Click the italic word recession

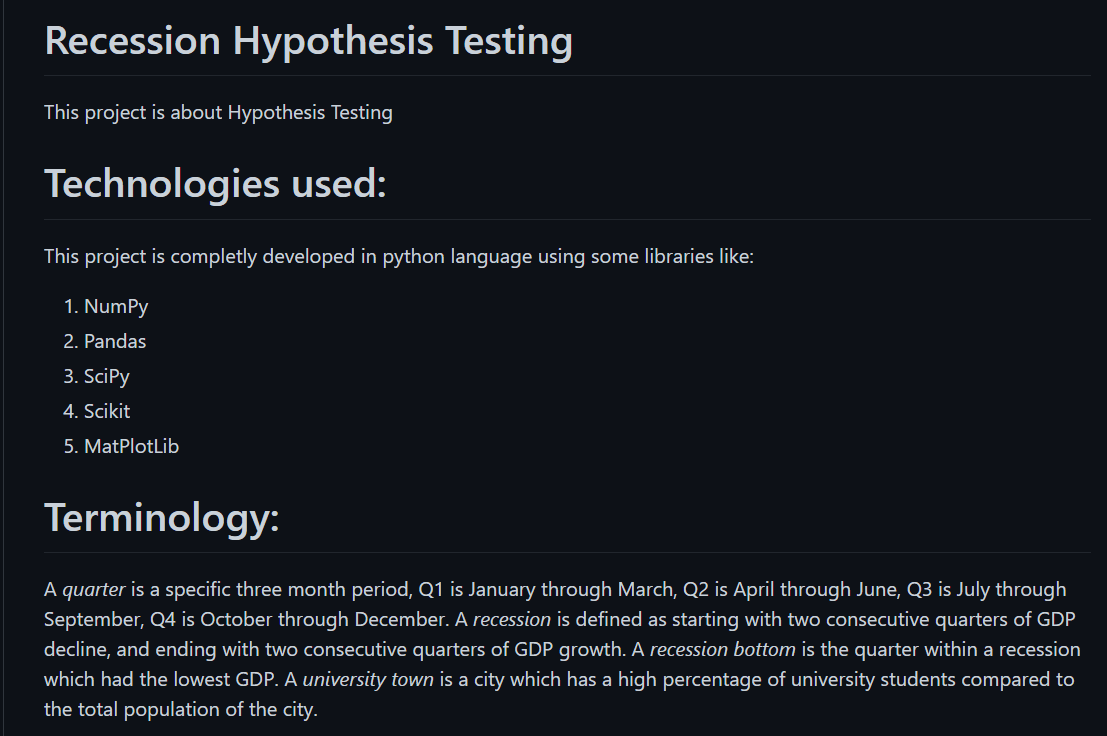512,620
